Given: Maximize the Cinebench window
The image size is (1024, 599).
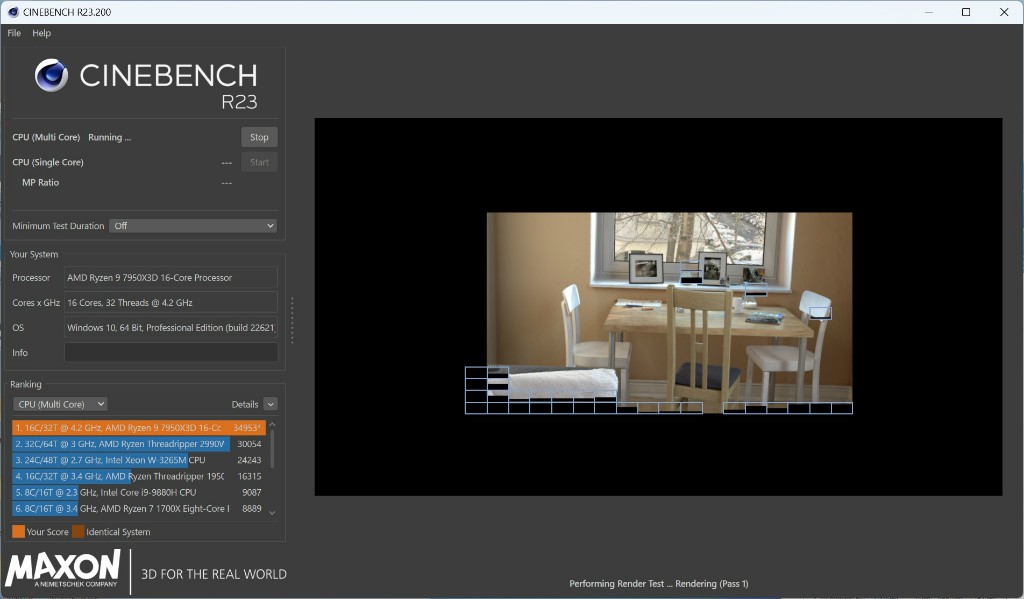Looking at the screenshot, I should point(966,12).
